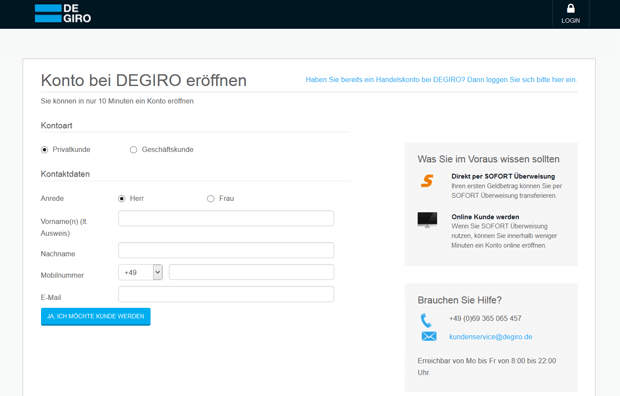Image resolution: width=620 pixels, height=396 pixels.
Task: Follow the 'Haben Sie bereits ein Handelskonto' login link
Action: click(x=441, y=80)
